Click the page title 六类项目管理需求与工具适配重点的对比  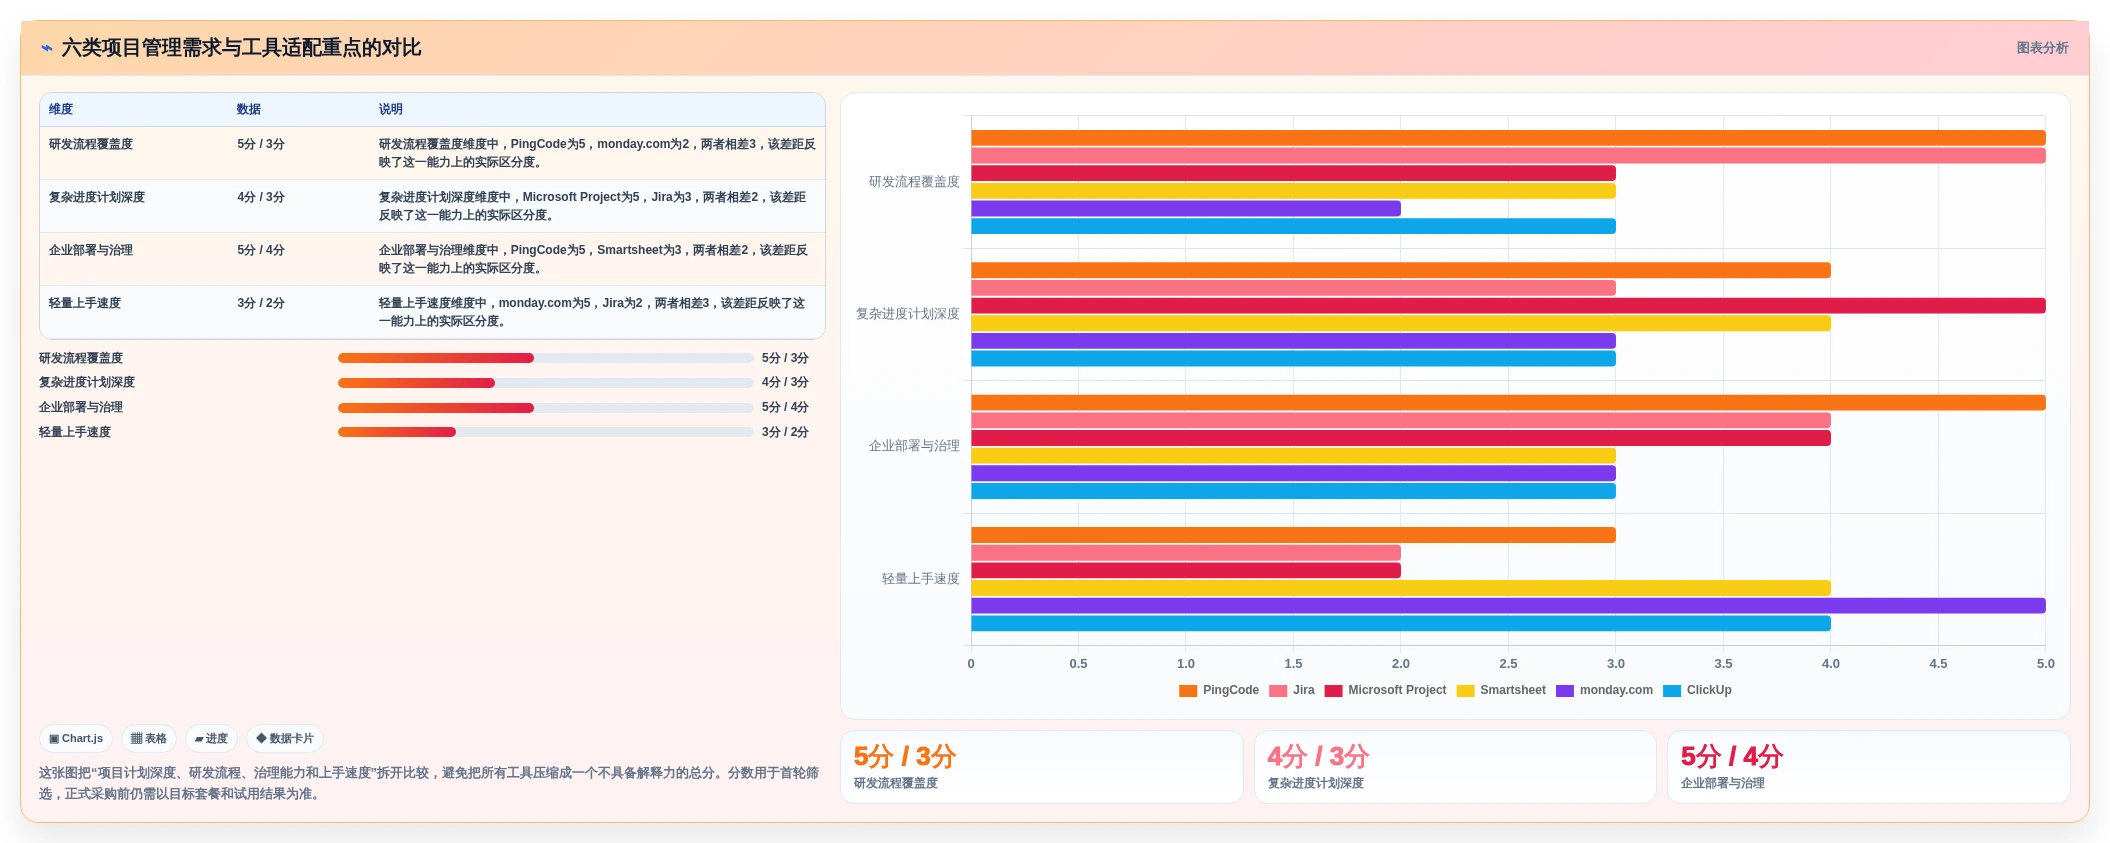[x=241, y=48]
